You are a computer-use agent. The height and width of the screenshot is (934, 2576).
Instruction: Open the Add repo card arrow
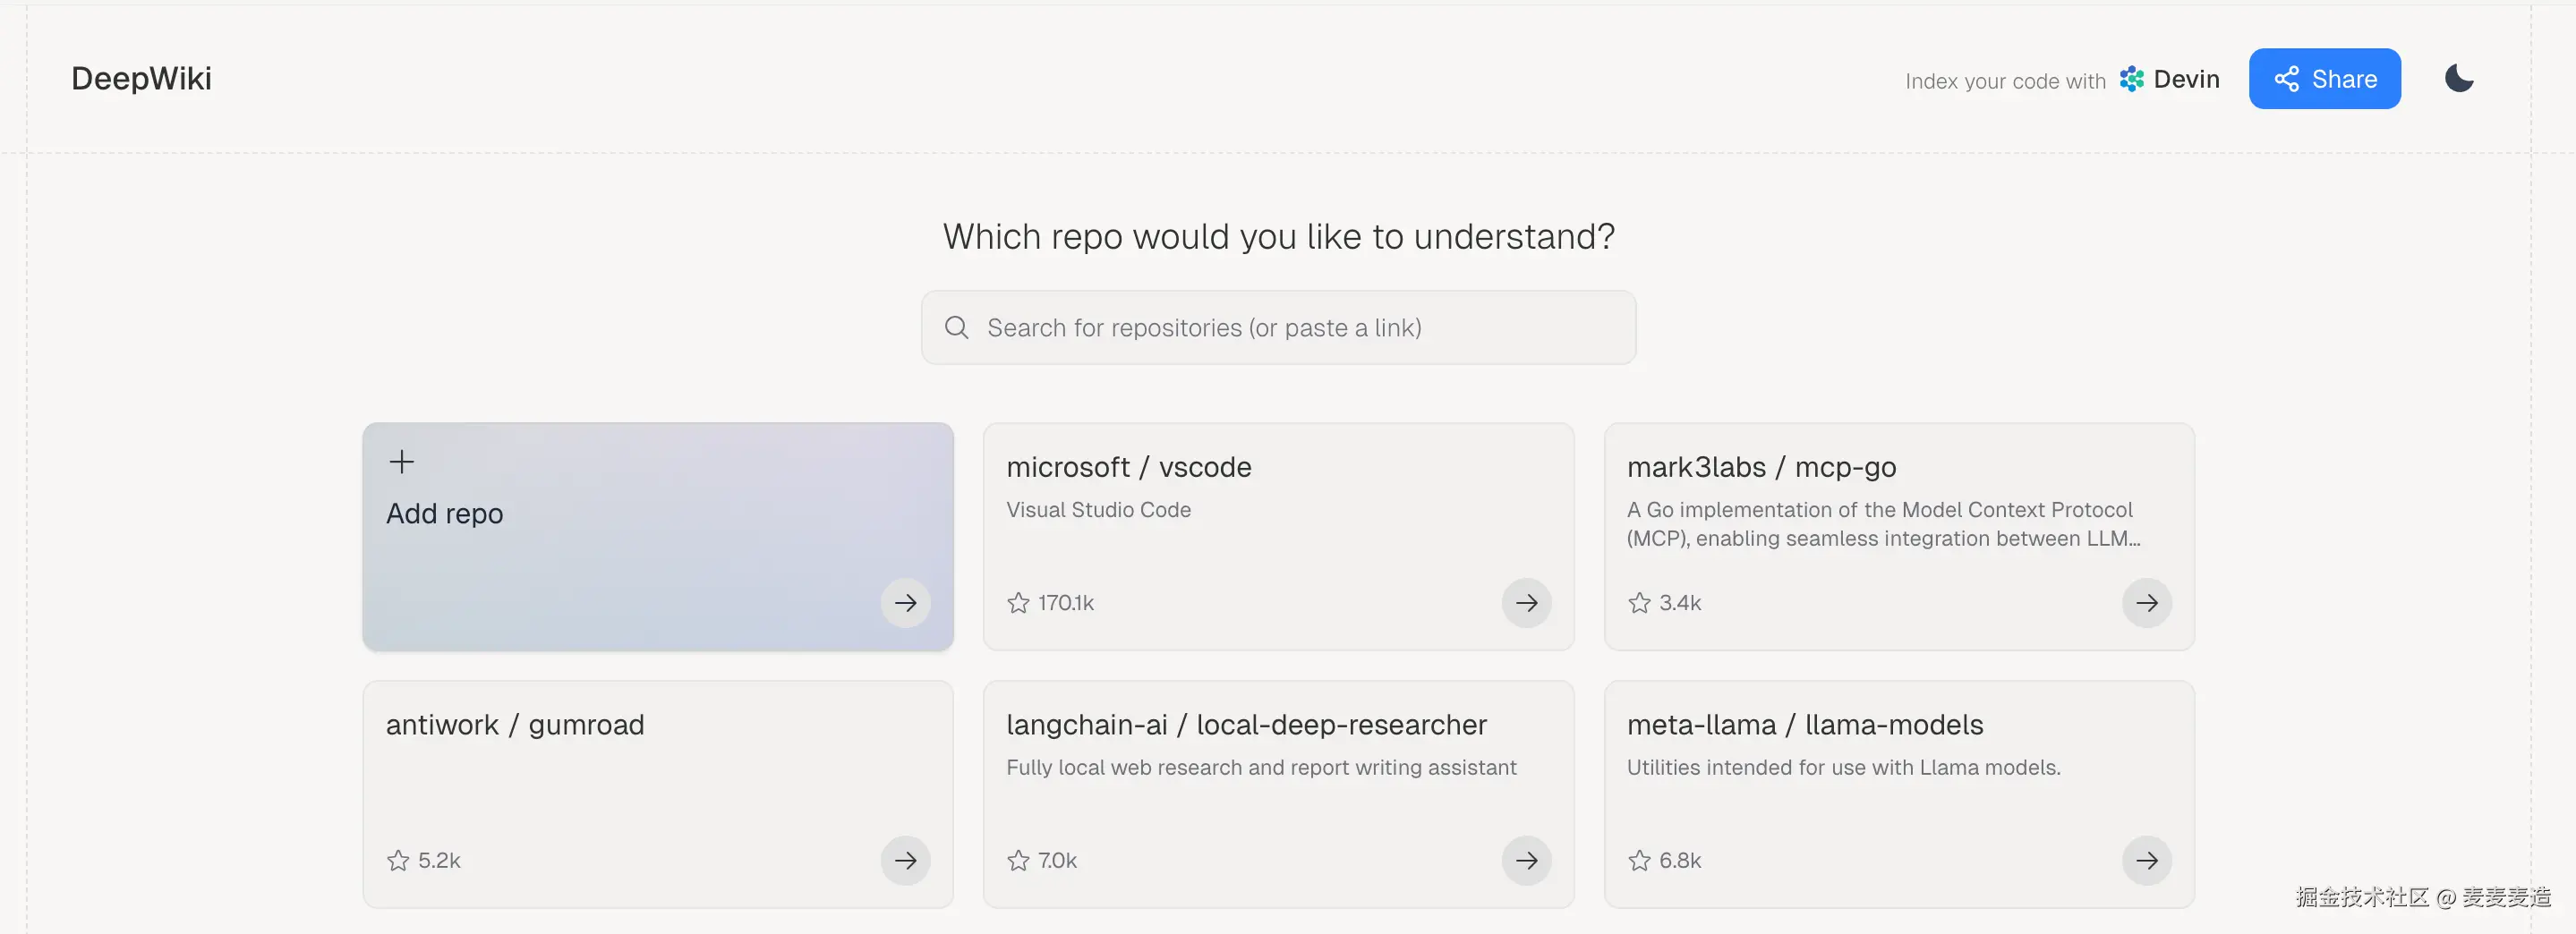pyautogui.click(x=905, y=603)
